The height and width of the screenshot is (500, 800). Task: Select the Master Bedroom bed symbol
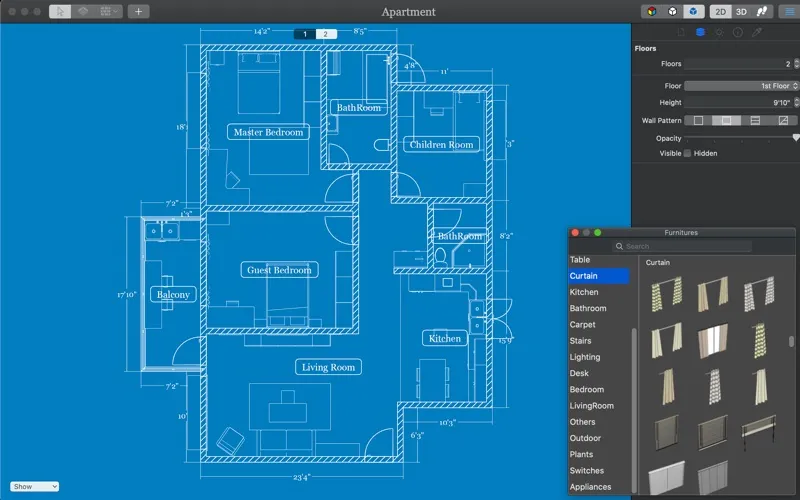(x=259, y=82)
